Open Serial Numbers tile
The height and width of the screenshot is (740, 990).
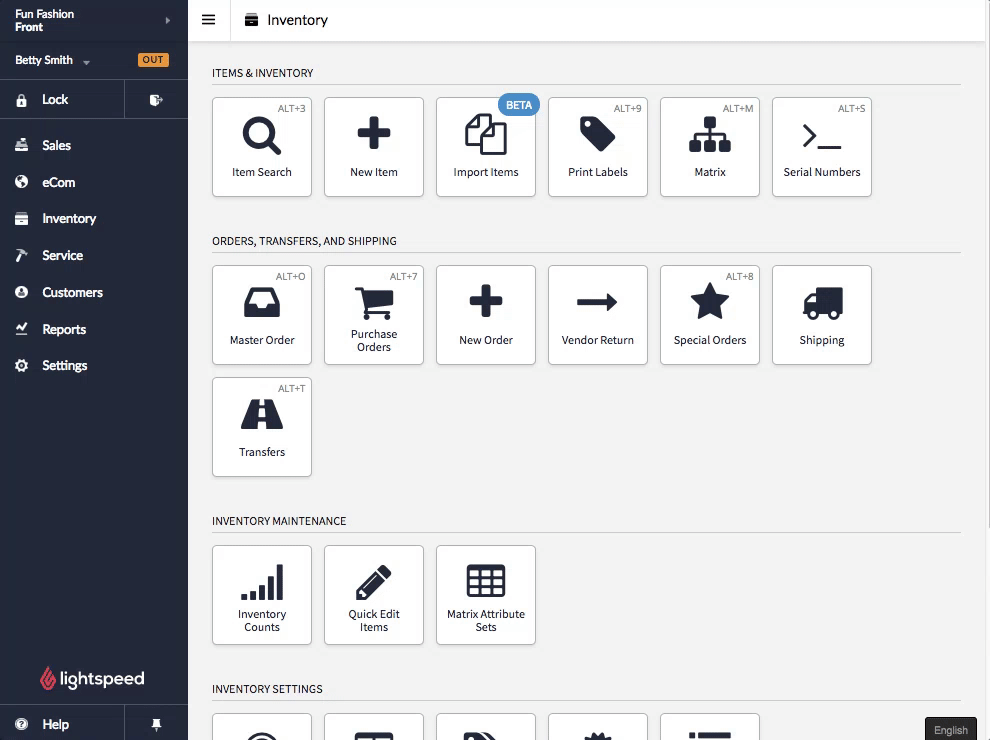(x=821, y=146)
